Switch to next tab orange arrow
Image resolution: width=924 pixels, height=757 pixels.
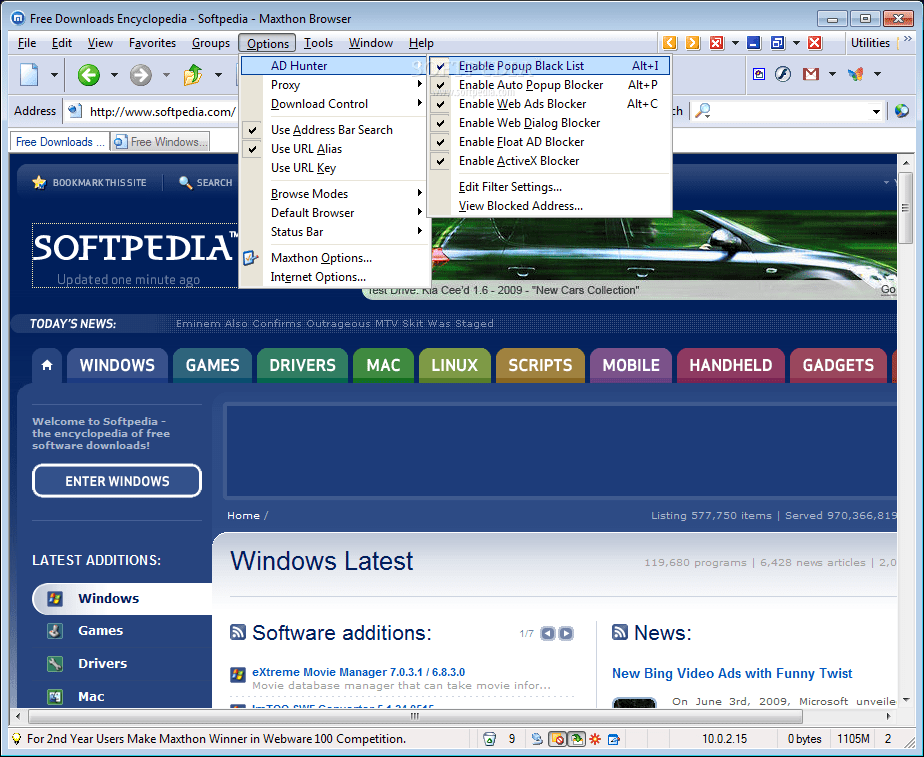click(x=693, y=42)
